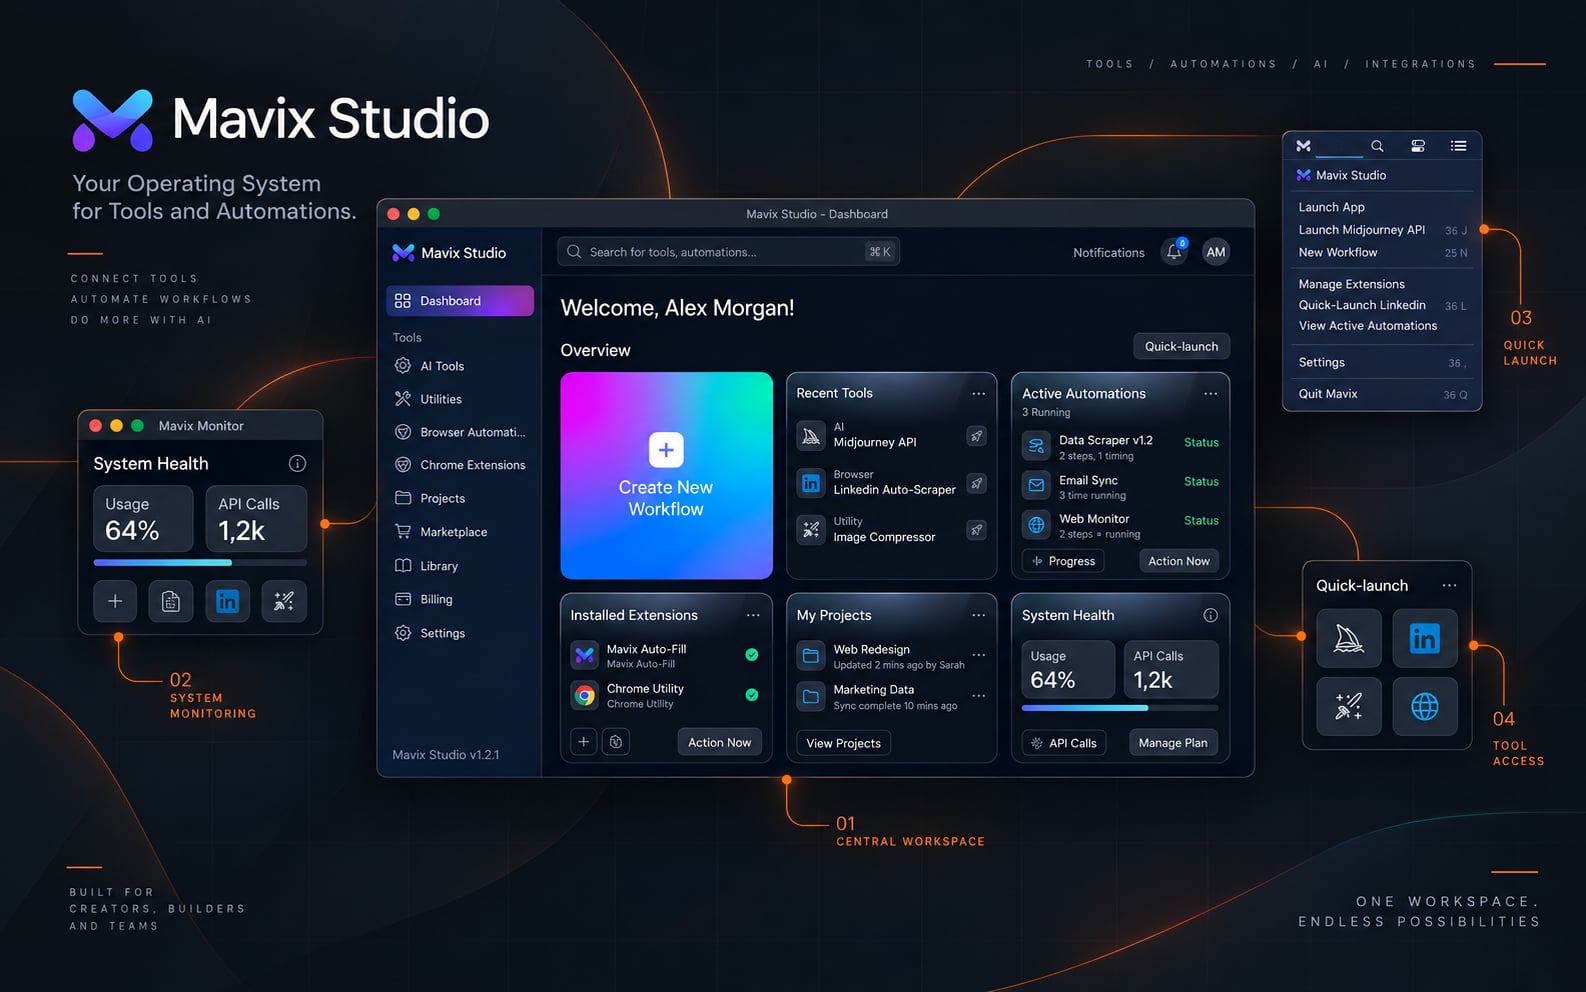
Task: Open the Recent Tools card's three-dot menu
Action: click(x=978, y=394)
